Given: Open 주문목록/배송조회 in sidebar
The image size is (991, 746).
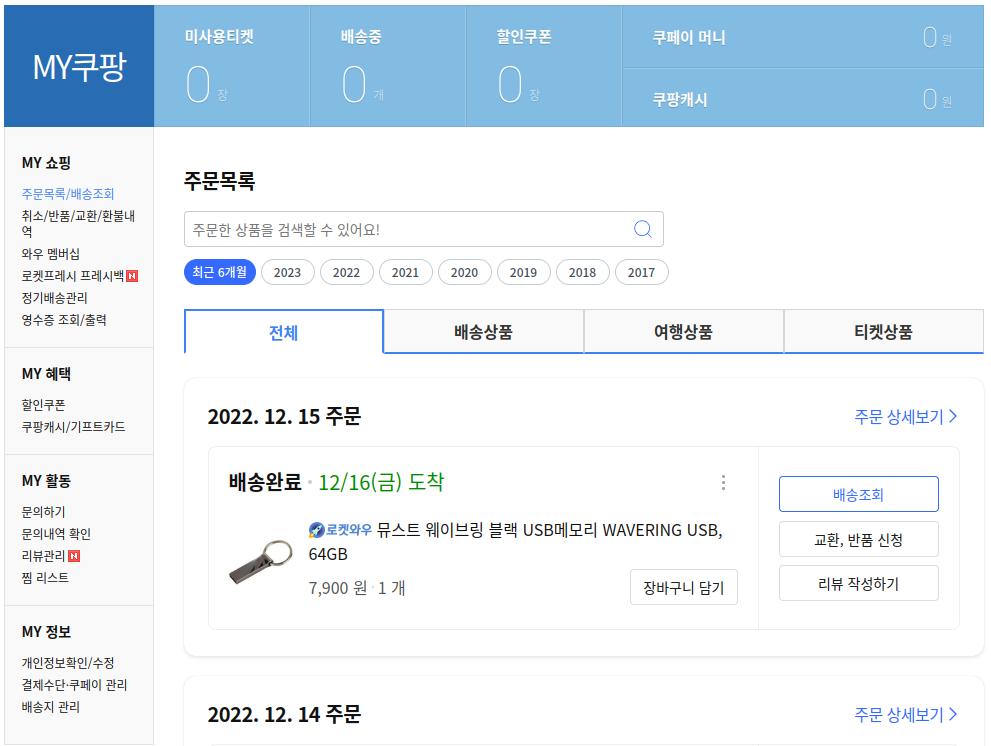Looking at the screenshot, I should click(x=68, y=193).
